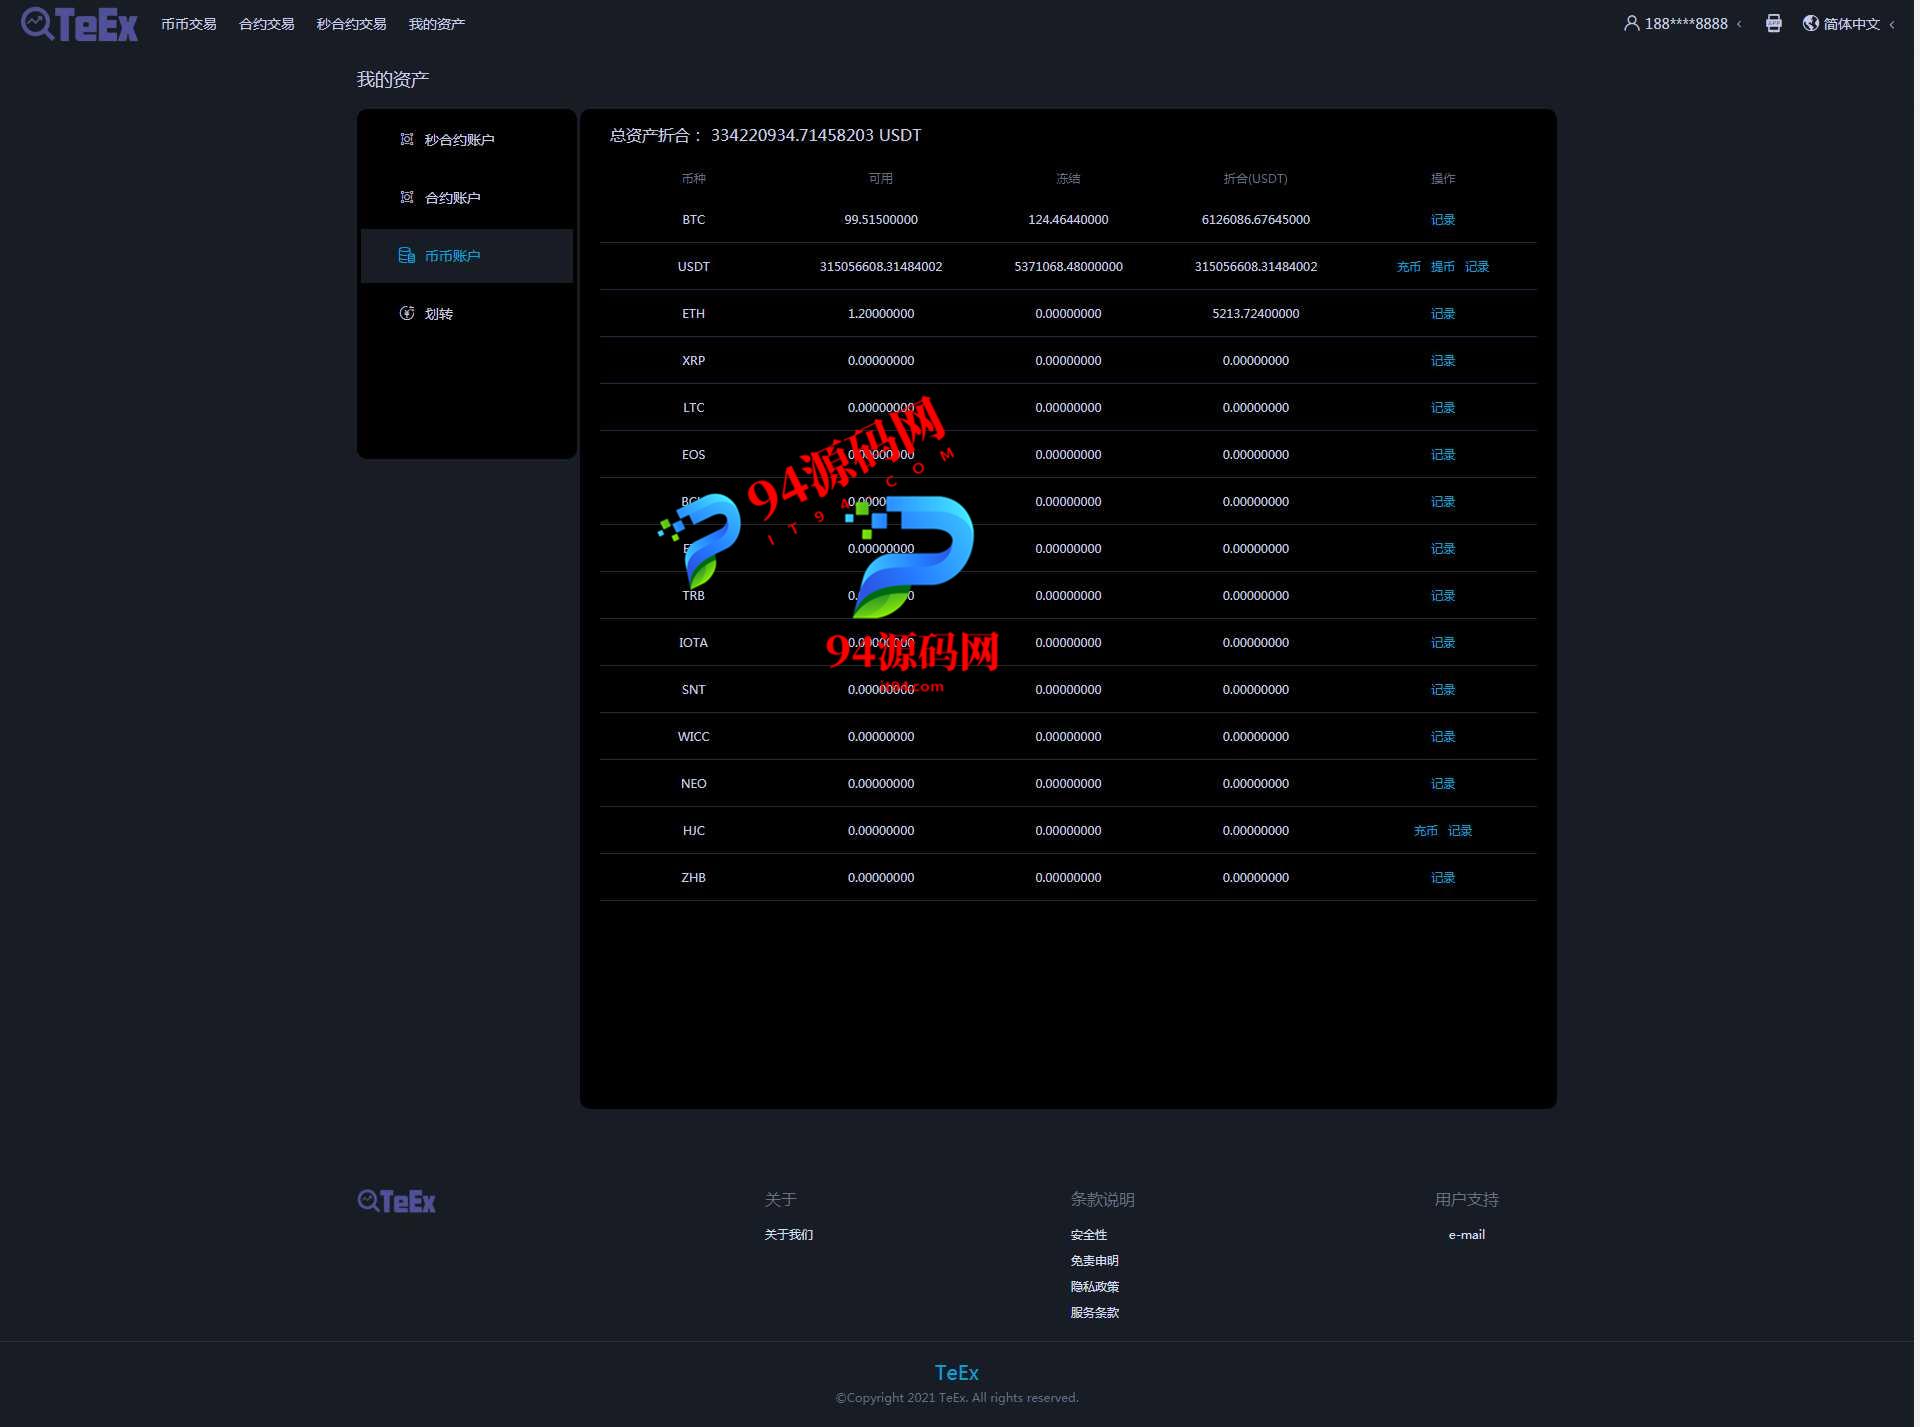Screen dimensions: 1920x1427
Task: Click the 合约账户 sidebar icon
Action: coord(406,197)
